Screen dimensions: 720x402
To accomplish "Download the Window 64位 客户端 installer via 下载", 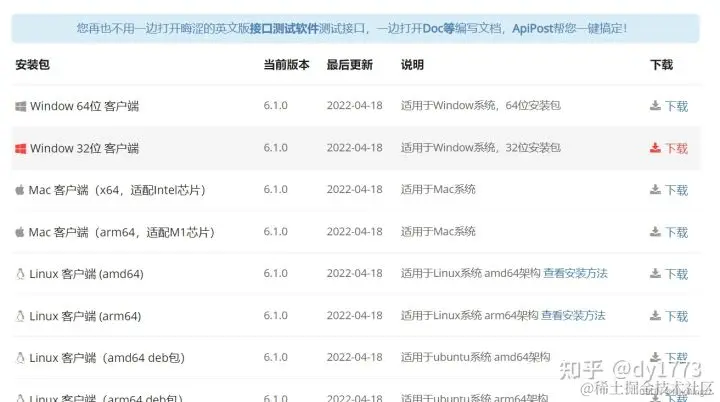I will 676,107.
